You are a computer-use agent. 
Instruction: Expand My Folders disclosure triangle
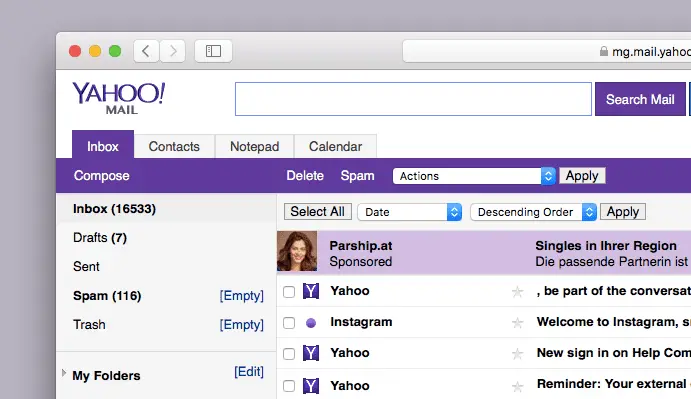click(x=64, y=373)
